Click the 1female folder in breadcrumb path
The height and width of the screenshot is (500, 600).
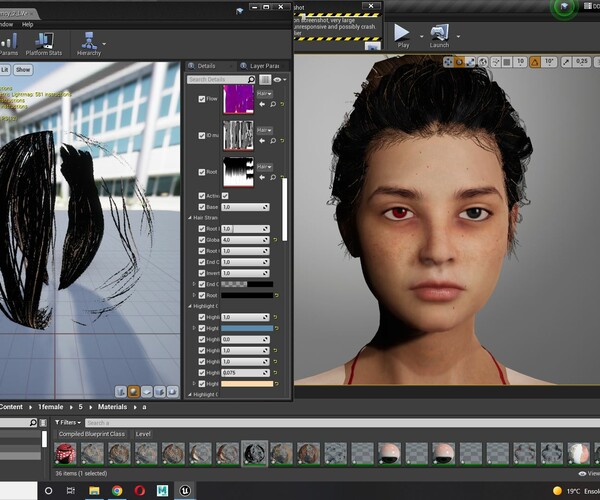51,407
